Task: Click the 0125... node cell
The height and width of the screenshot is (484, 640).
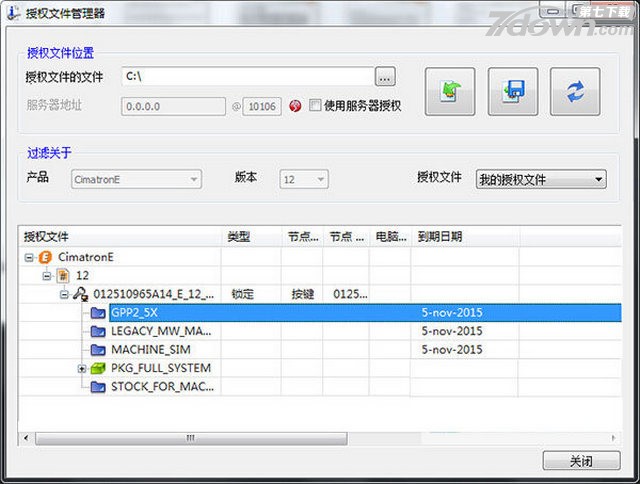Action: [x=350, y=294]
